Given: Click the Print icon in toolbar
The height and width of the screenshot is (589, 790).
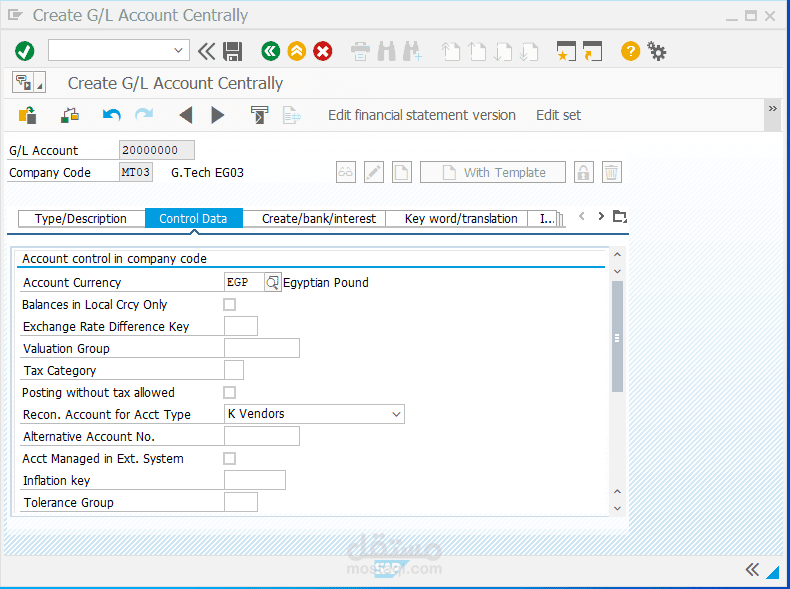Looking at the screenshot, I should click(x=360, y=51).
